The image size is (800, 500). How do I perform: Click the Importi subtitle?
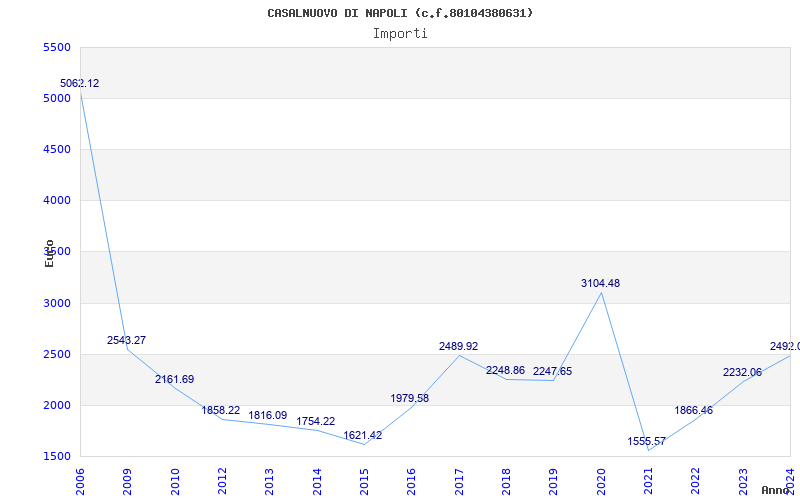point(400,34)
